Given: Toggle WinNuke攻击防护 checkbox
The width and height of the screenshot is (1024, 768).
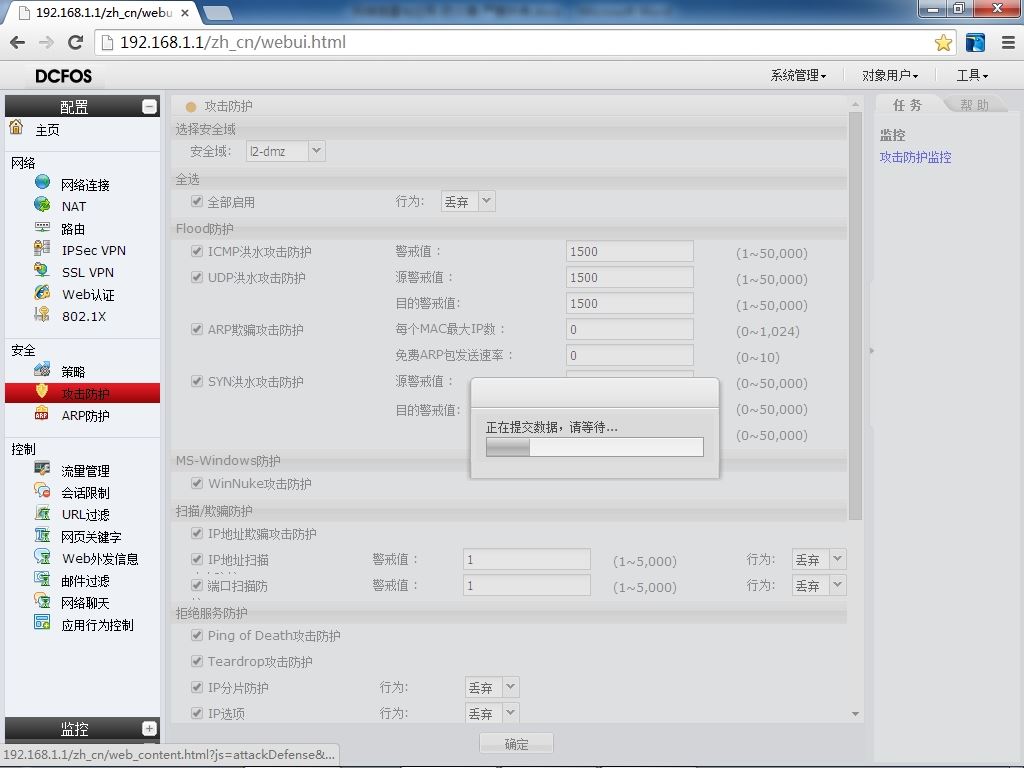Looking at the screenshot, I should coord(197,483).
